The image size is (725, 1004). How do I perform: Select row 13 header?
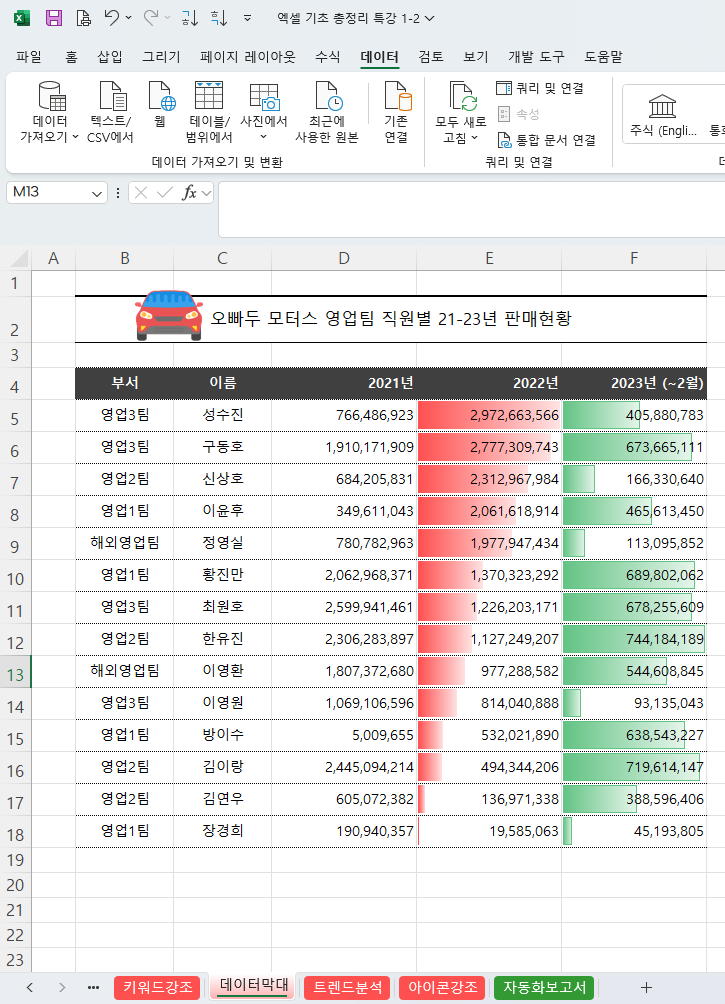point(15,674)
